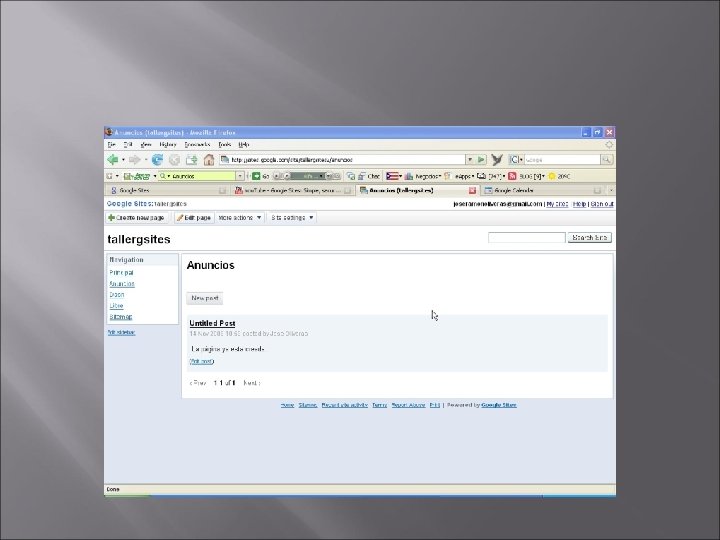Click the bird icon next to address bar
The width and height of the screenshot is (720, 540).
coord(497,159)
